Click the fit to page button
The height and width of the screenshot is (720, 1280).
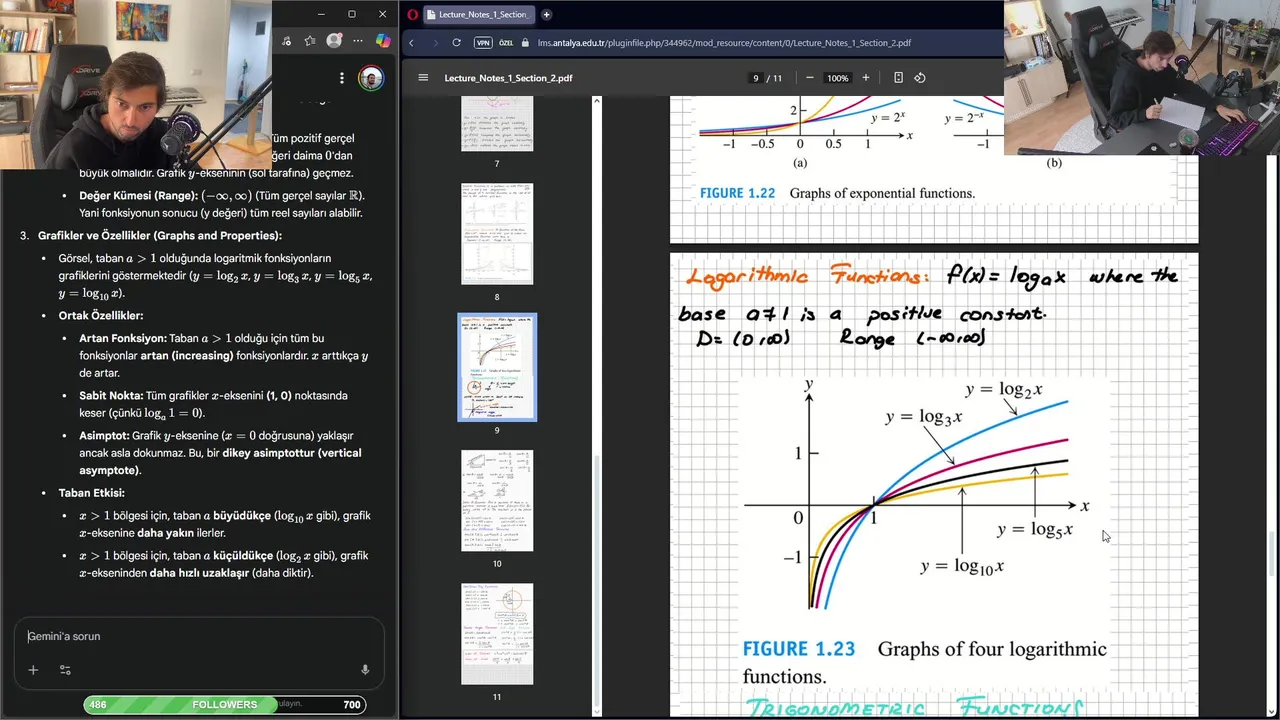898,78
